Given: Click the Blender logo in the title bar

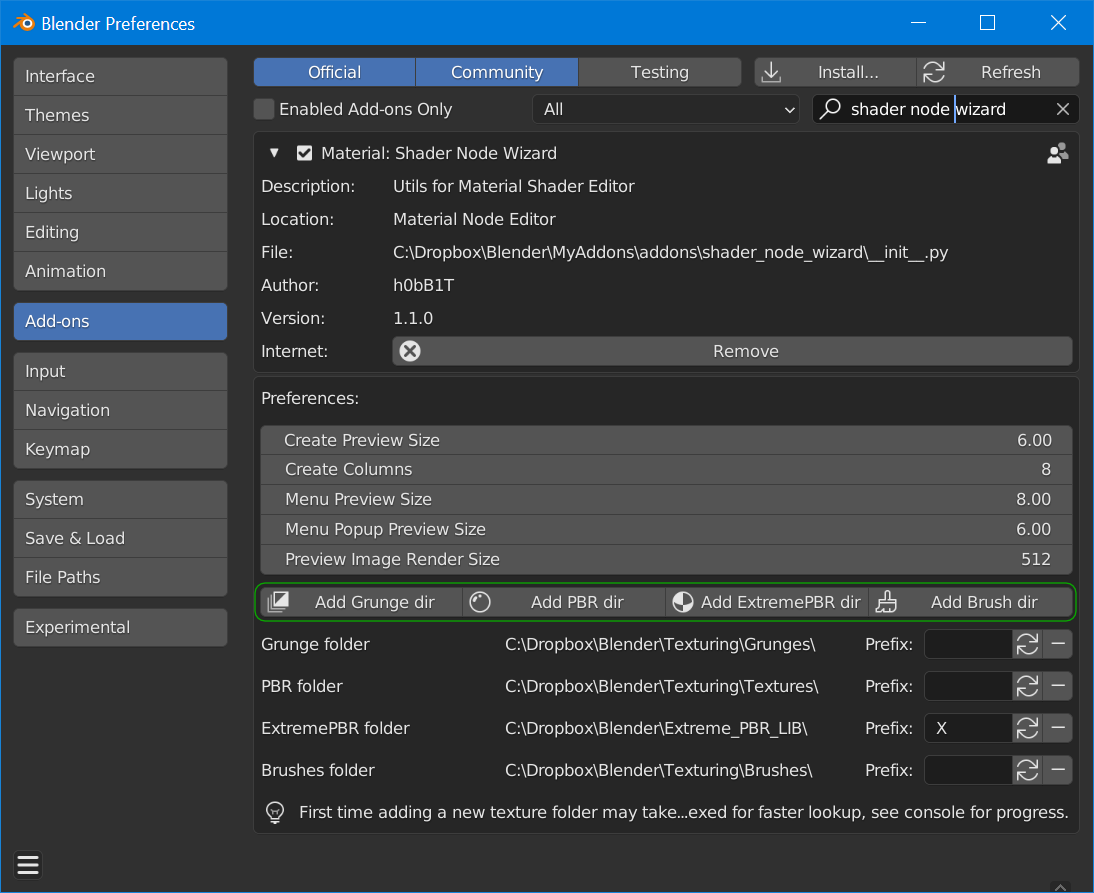Looking at the screenshot, I should [x=24, y=23].
